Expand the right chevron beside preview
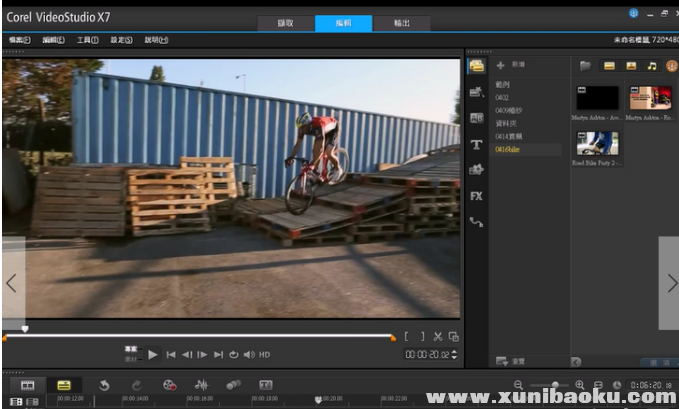 670,283
